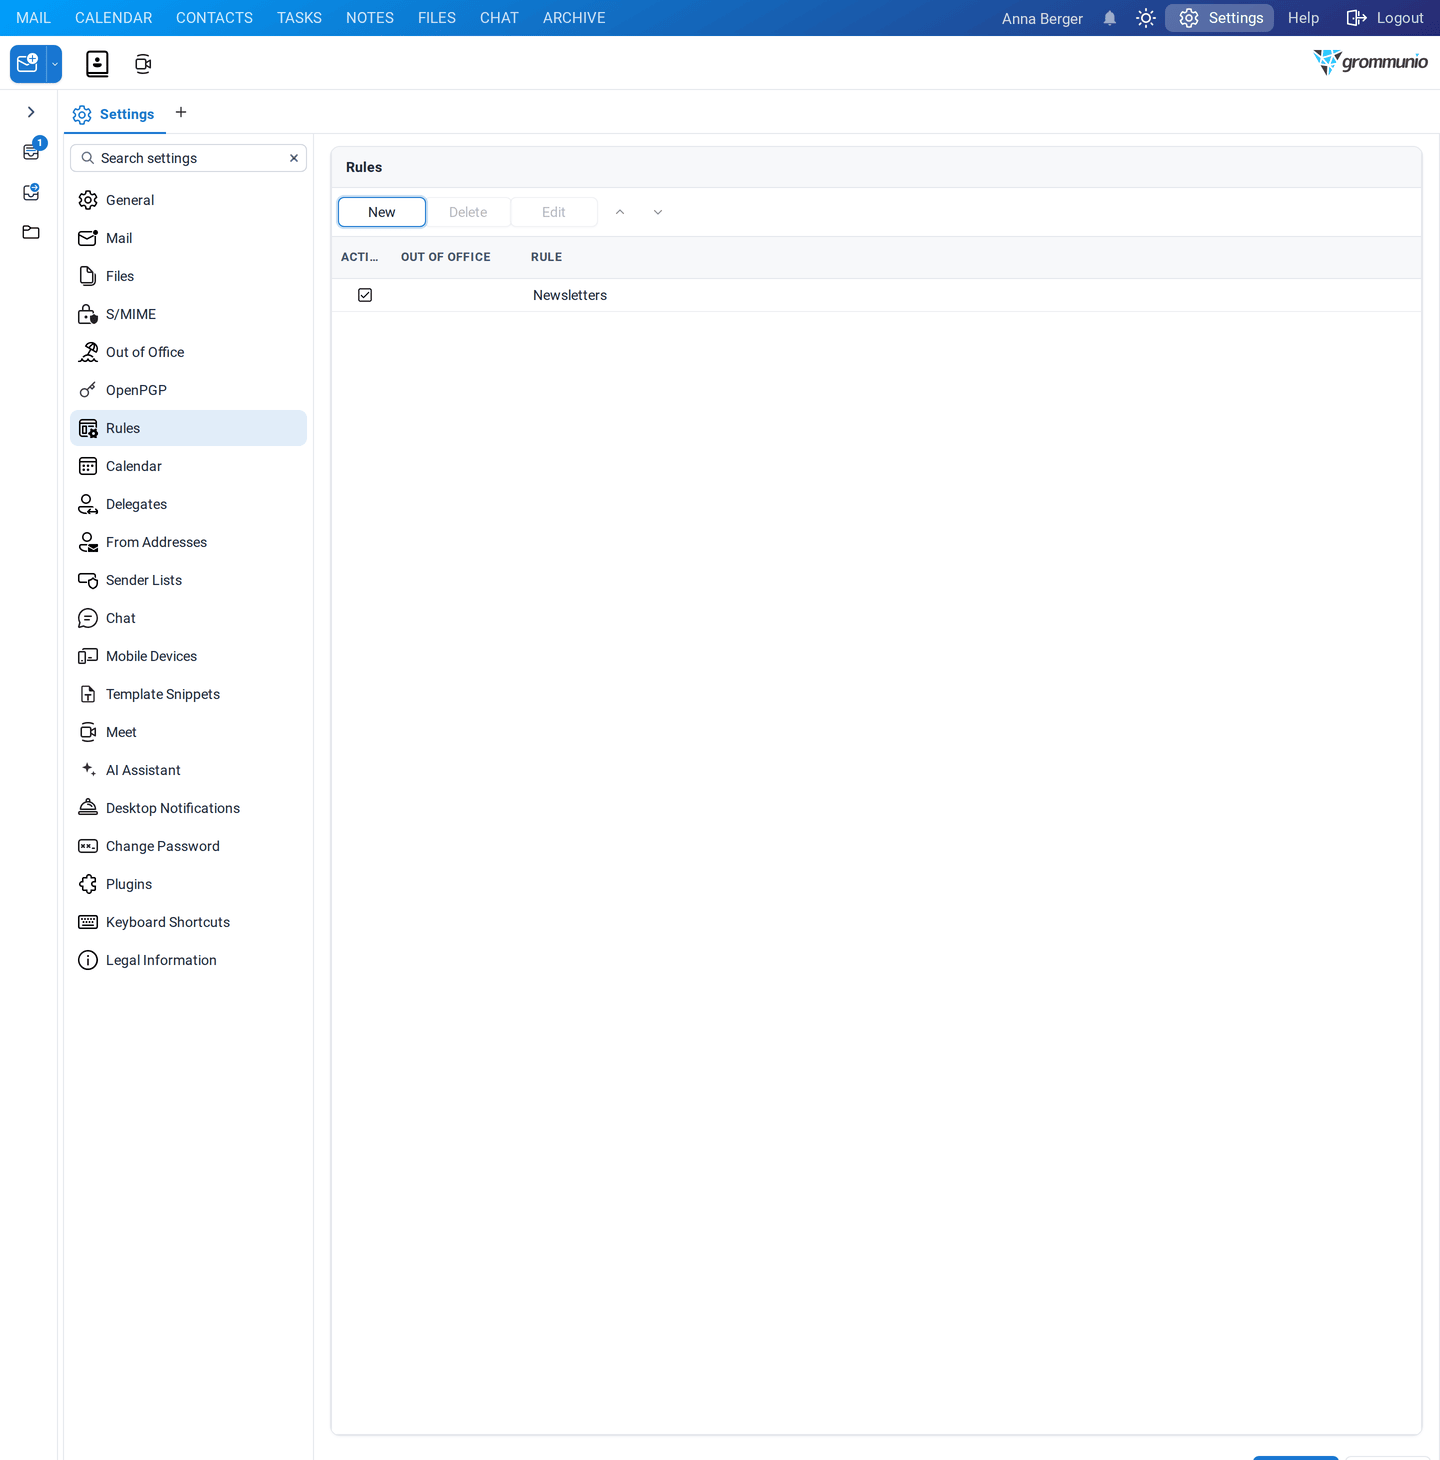Click the new email compose icon
This screenshot has height=1460, width=1440.
pyautogui.click(x=28, y=64)
